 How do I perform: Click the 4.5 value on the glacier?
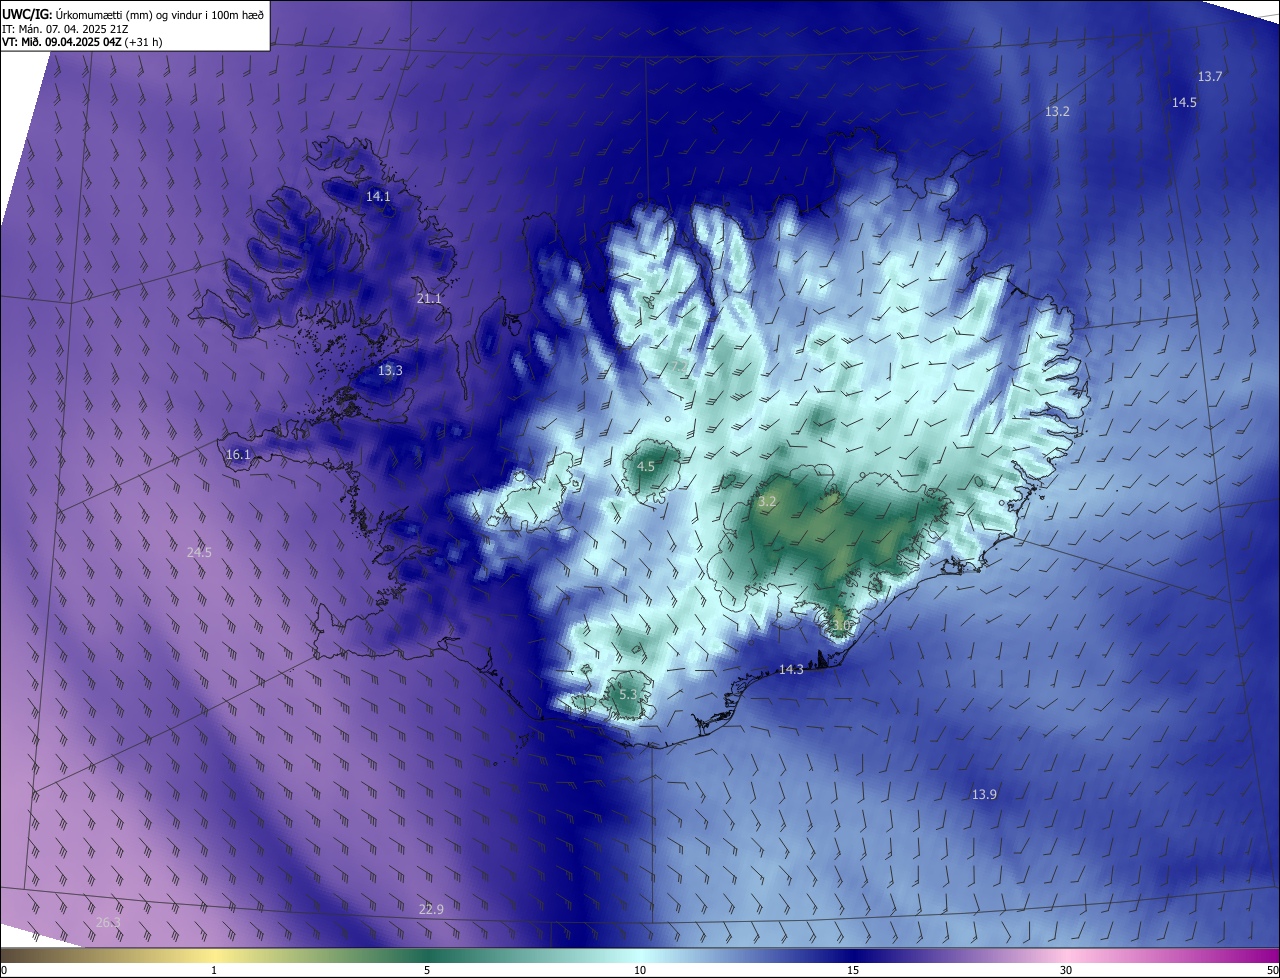[646, 467]
